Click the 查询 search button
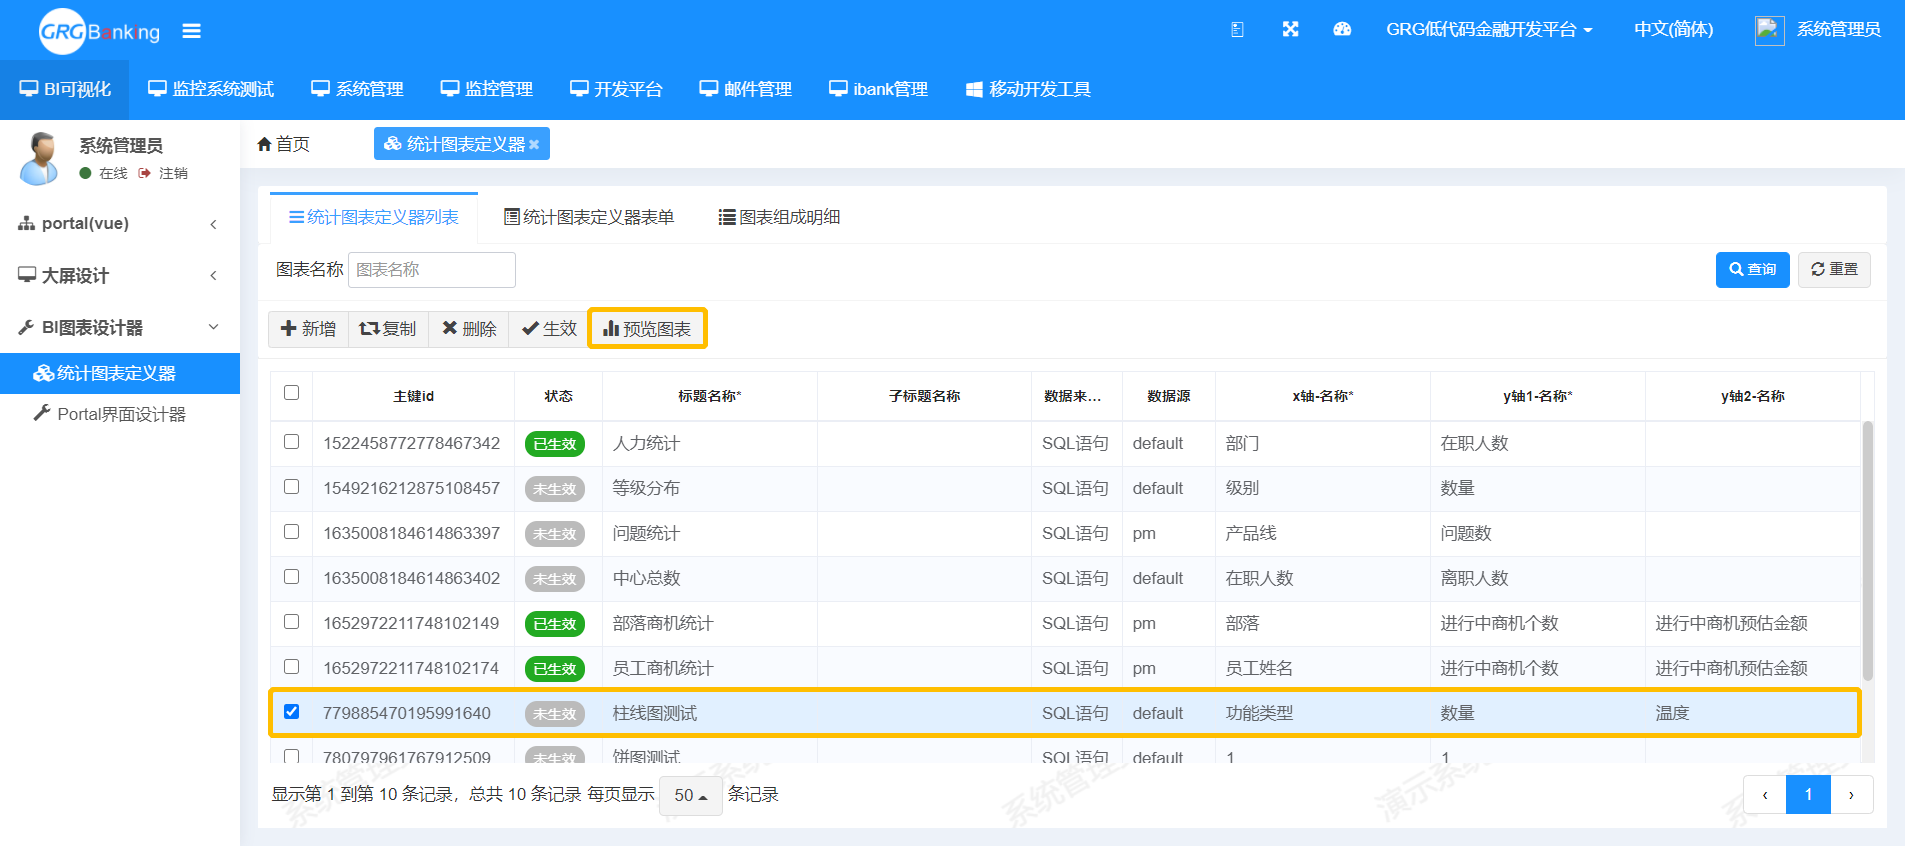1905x846 pixels. coord(1752,270)
